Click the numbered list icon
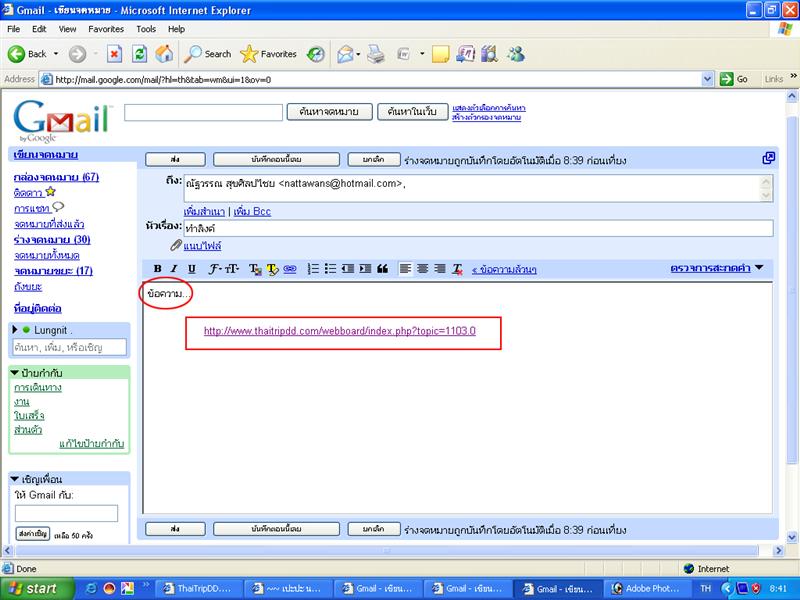800x600 pixels. [x=313, y=269]
